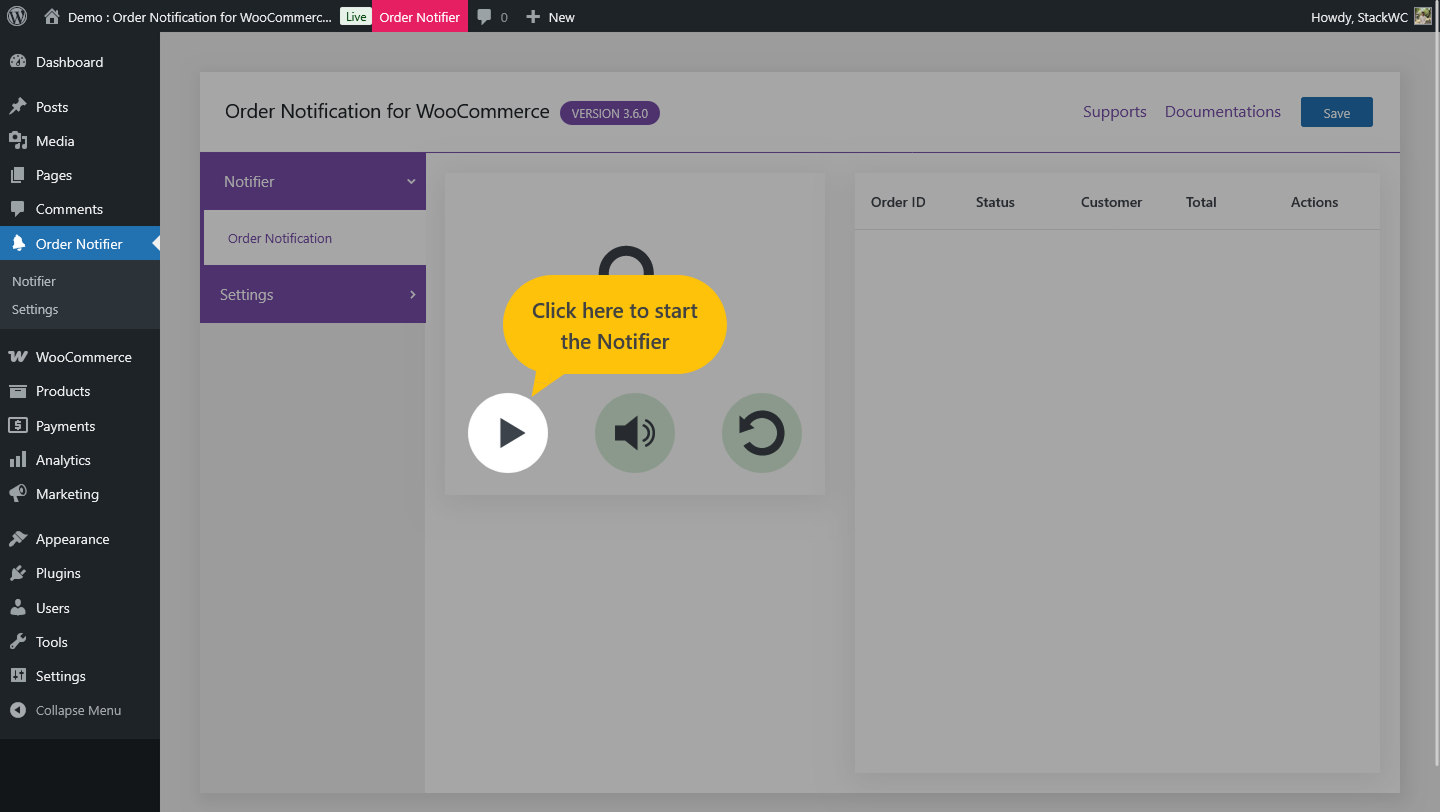Refresh the notifier with the reload icon
Image resolution: width=1440 pixels, height=812 pixels.
click(x=761, y=432)
